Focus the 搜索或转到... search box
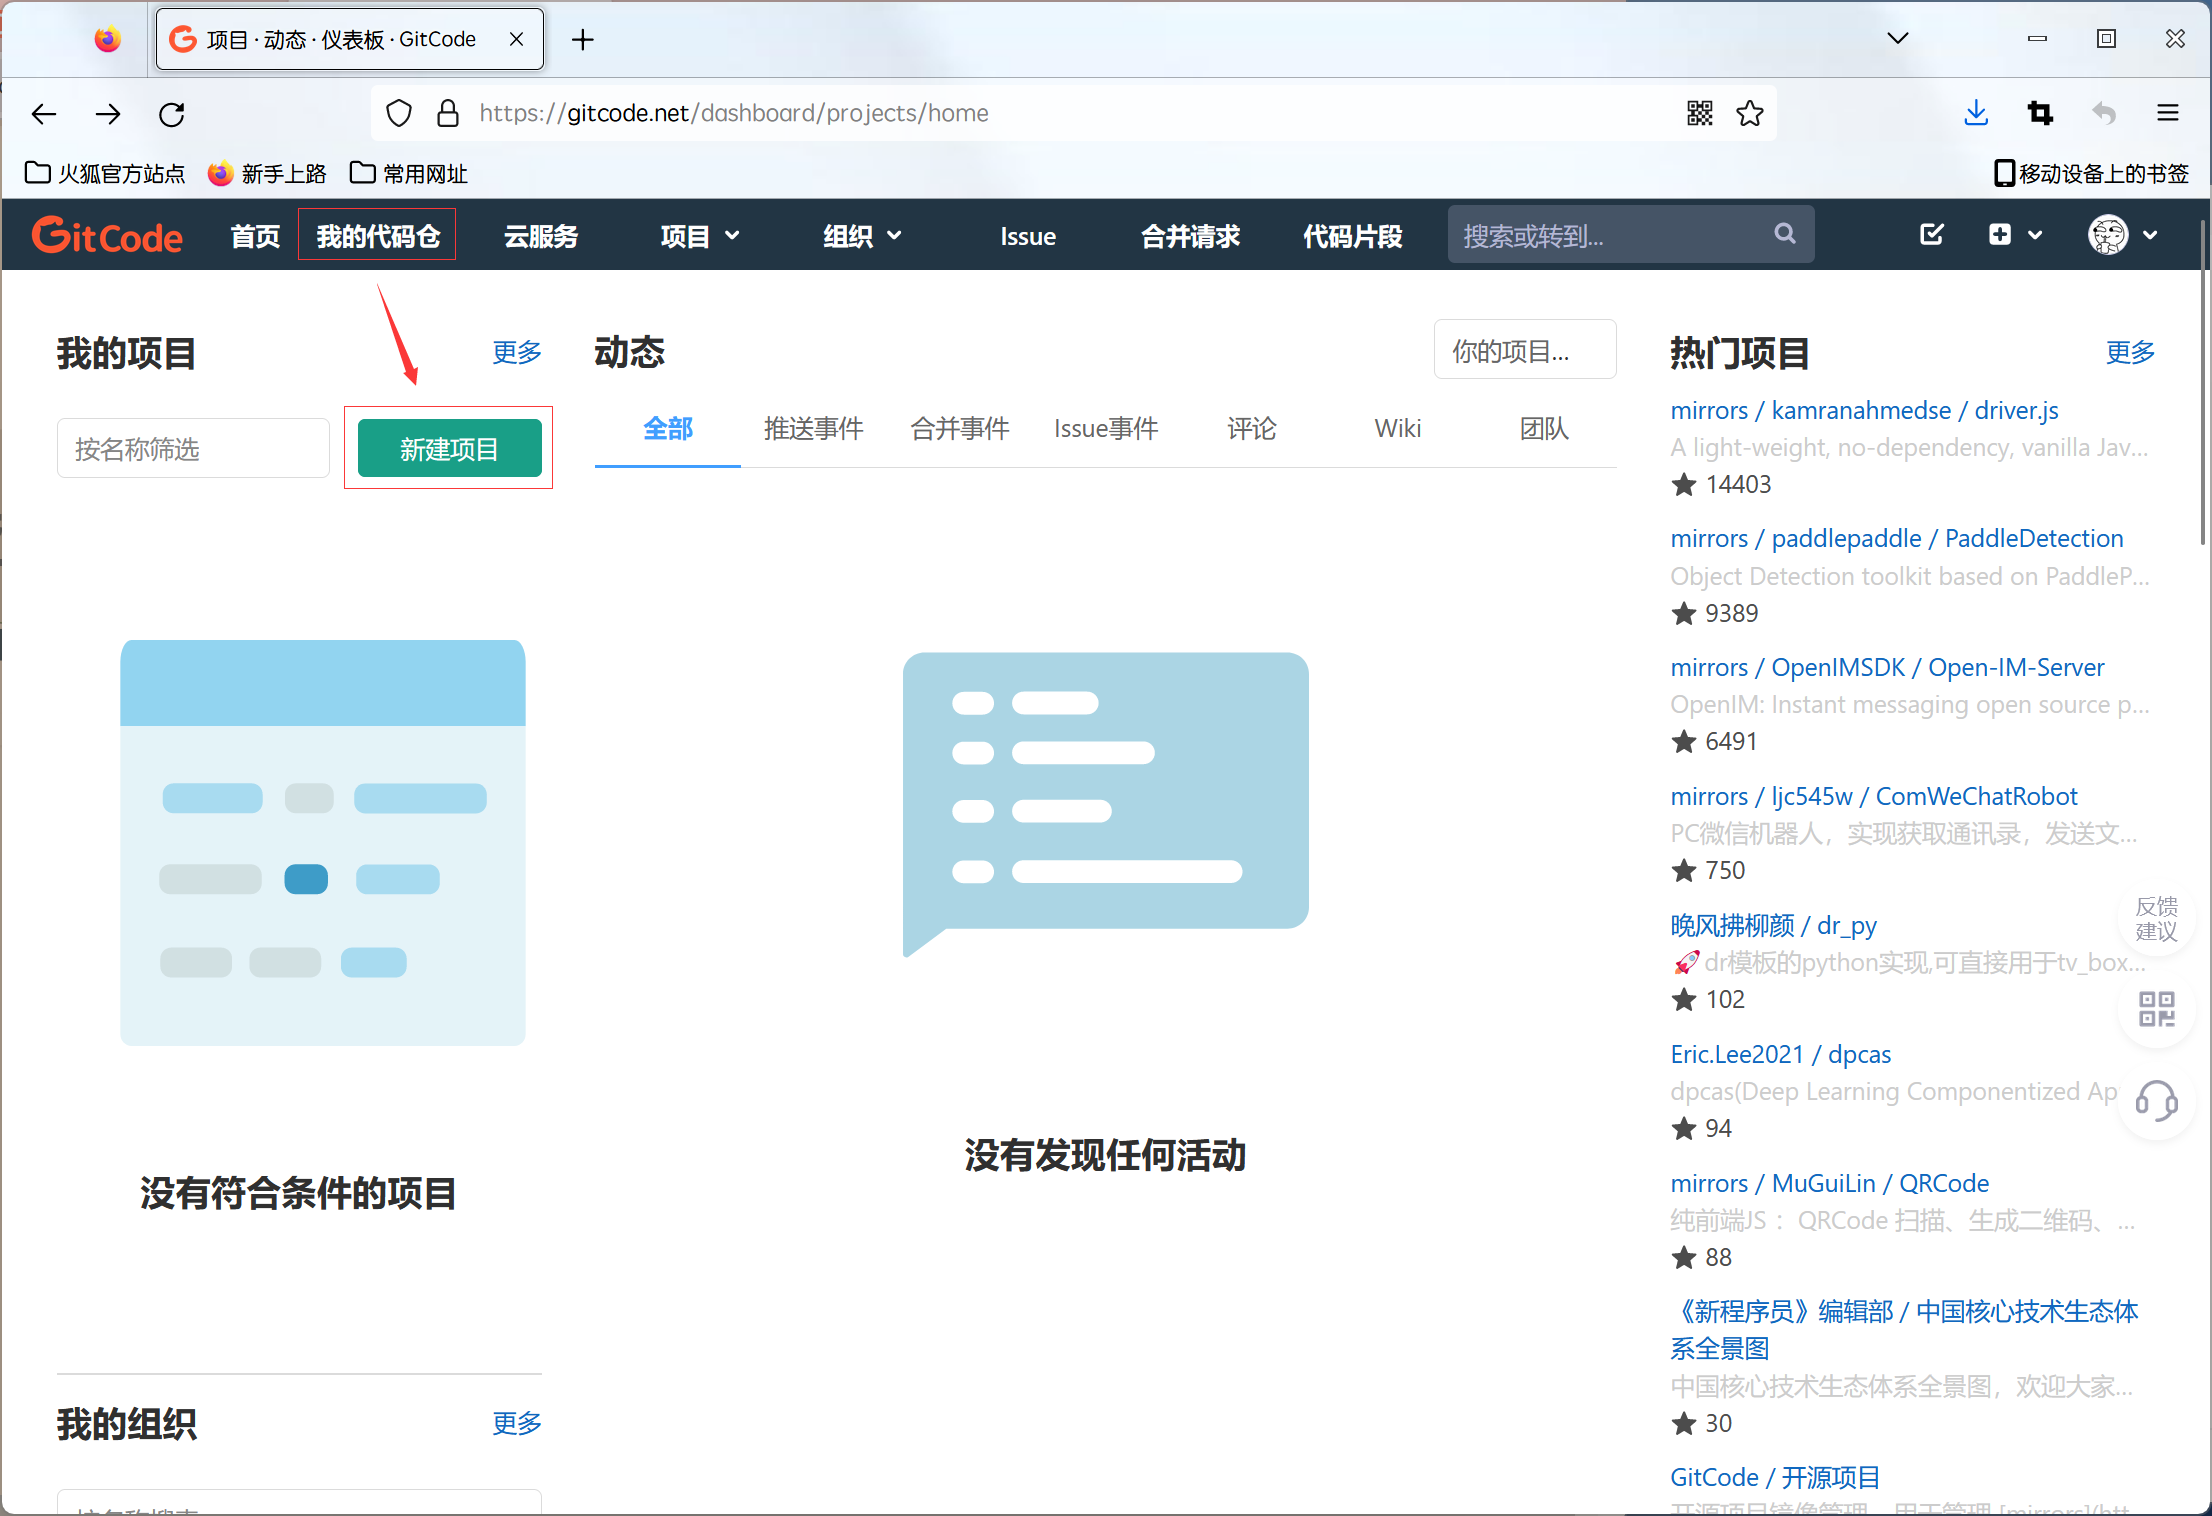2212x1516 pixels. click(x=1631, y=235)
